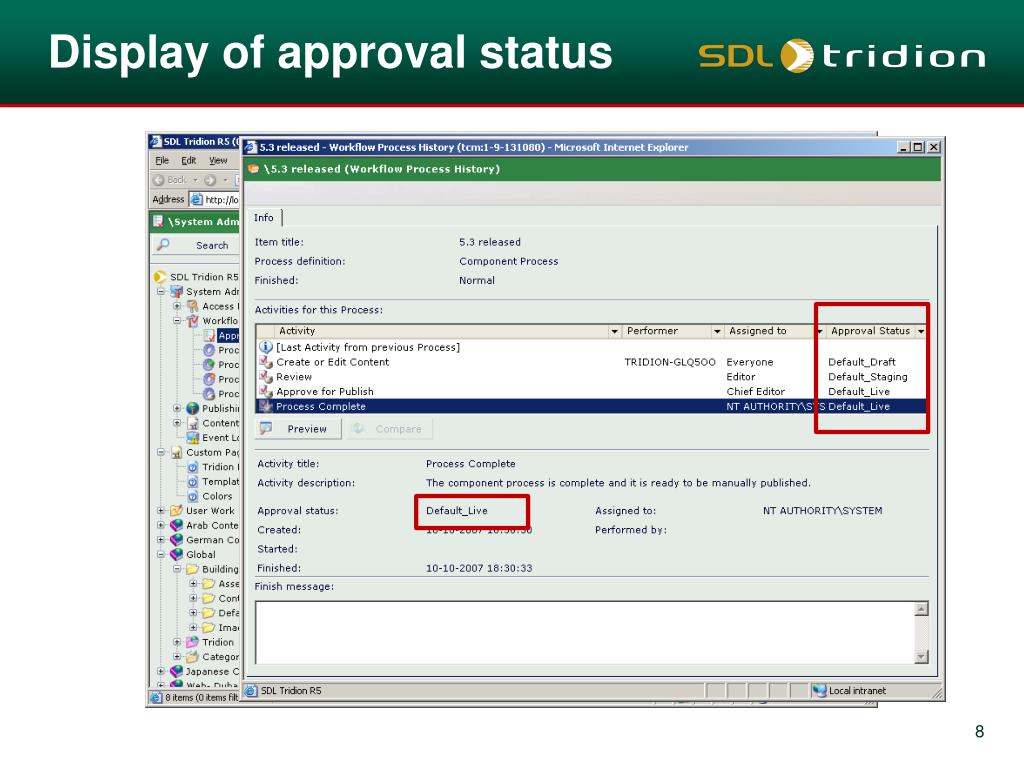Expand the Arab Content publication node
Image resolution: width=1024 pixels, height=768 pixels.
click(x=161, y=525)
